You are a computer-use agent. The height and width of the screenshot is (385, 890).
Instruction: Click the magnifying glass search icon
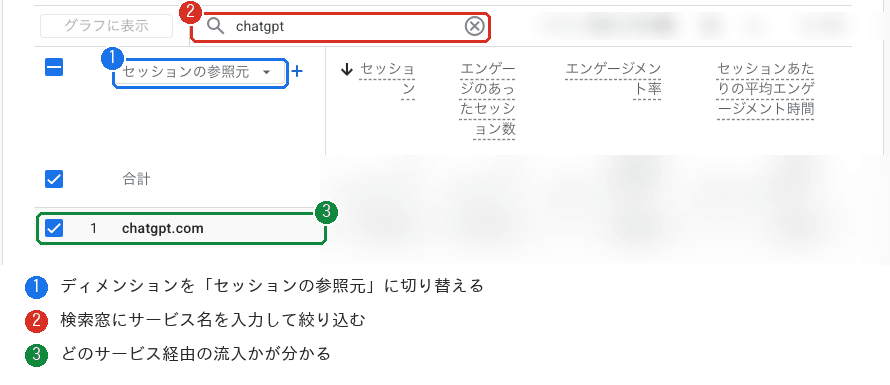216,26
